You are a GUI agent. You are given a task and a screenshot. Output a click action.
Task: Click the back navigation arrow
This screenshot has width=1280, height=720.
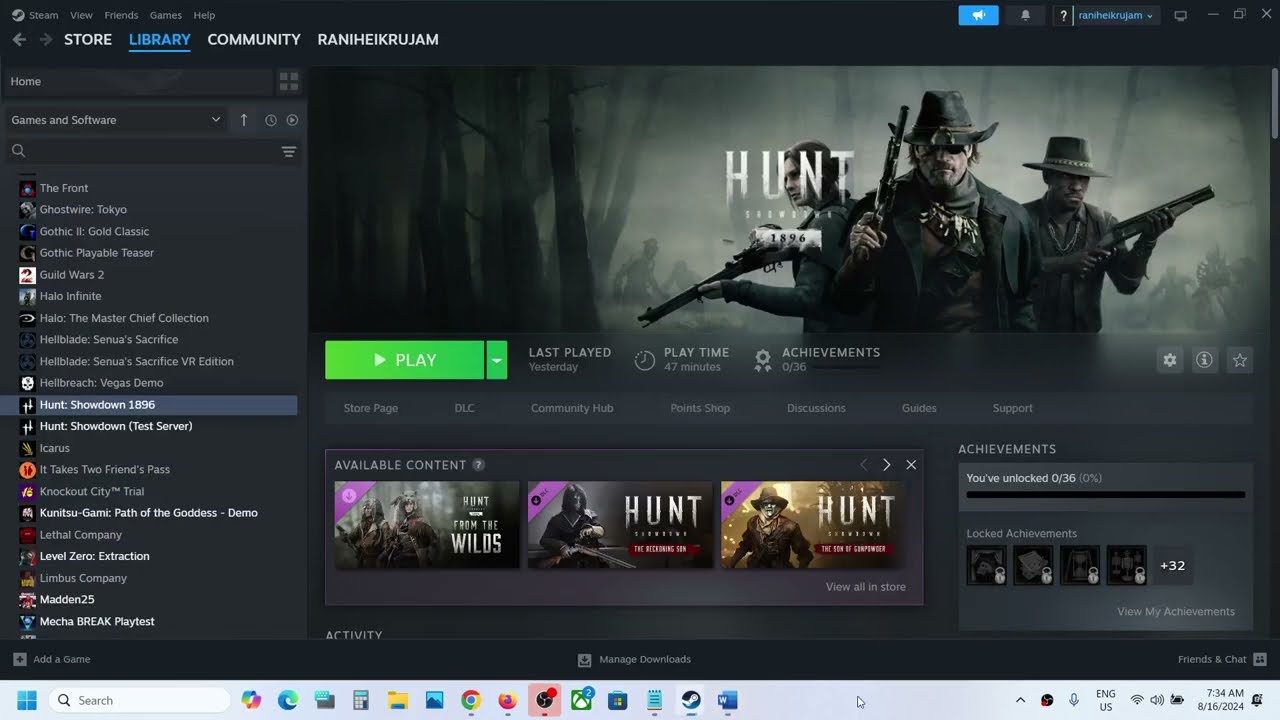(x=19, y=39)
